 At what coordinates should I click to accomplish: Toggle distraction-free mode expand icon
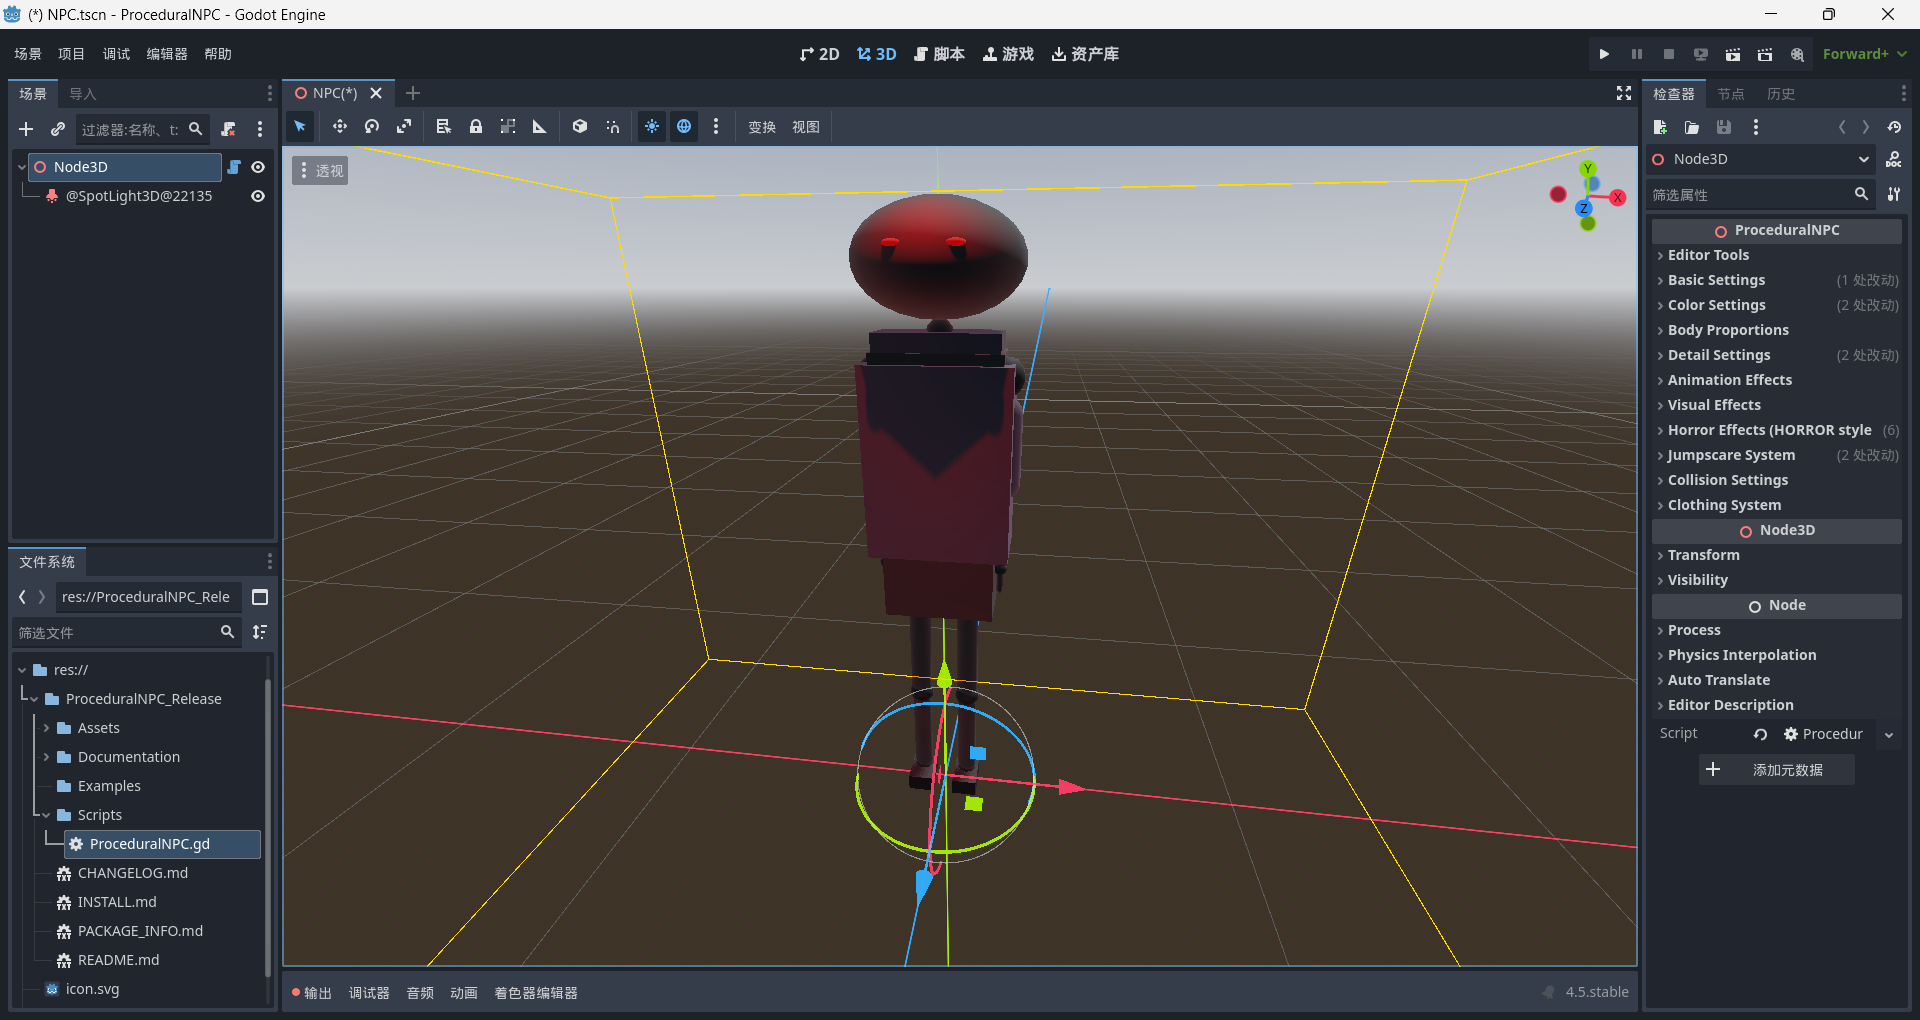point(1624,93)
